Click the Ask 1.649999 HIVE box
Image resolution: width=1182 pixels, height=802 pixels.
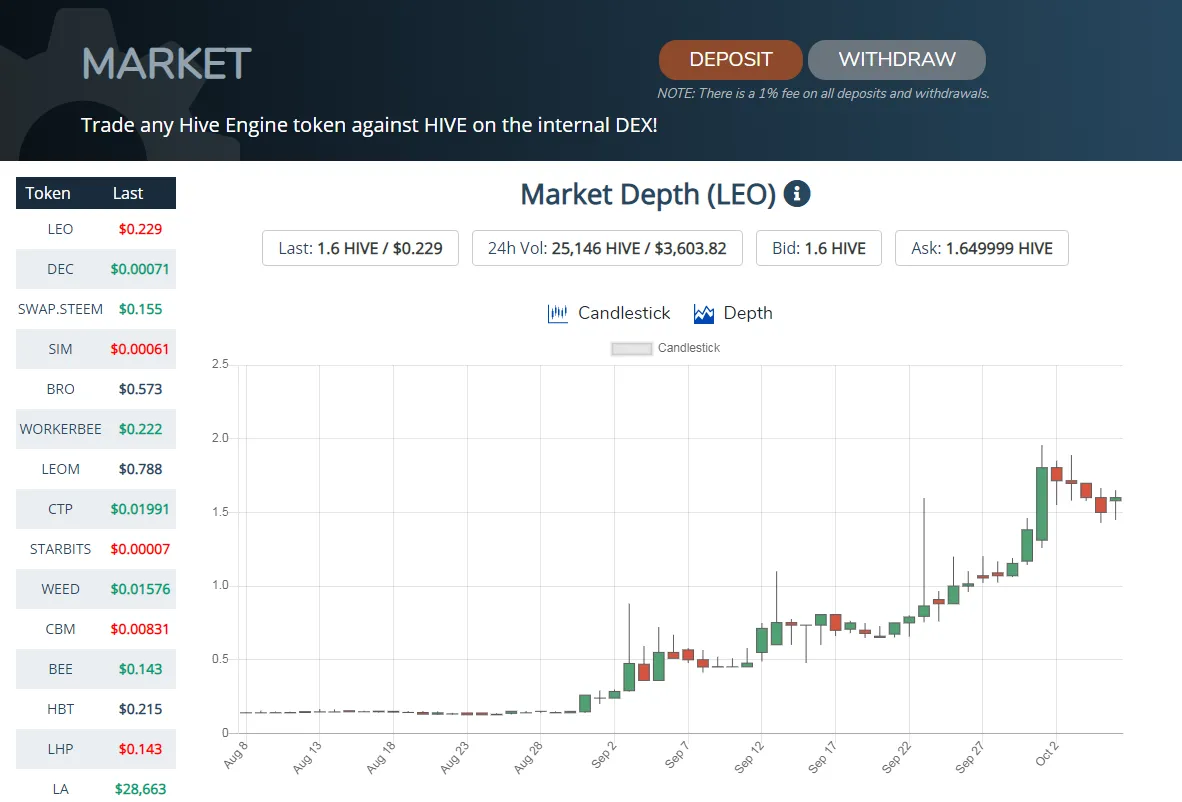pyautogui.click(x=981, y=248)
